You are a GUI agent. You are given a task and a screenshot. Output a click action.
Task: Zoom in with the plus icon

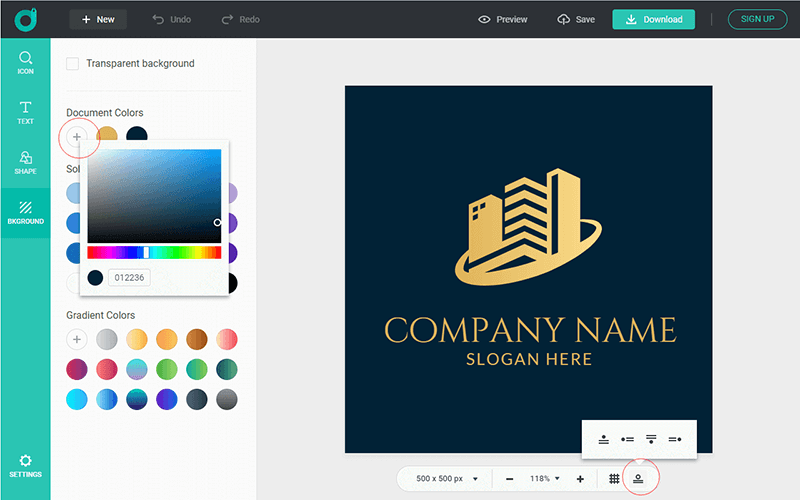pos(580,479)
